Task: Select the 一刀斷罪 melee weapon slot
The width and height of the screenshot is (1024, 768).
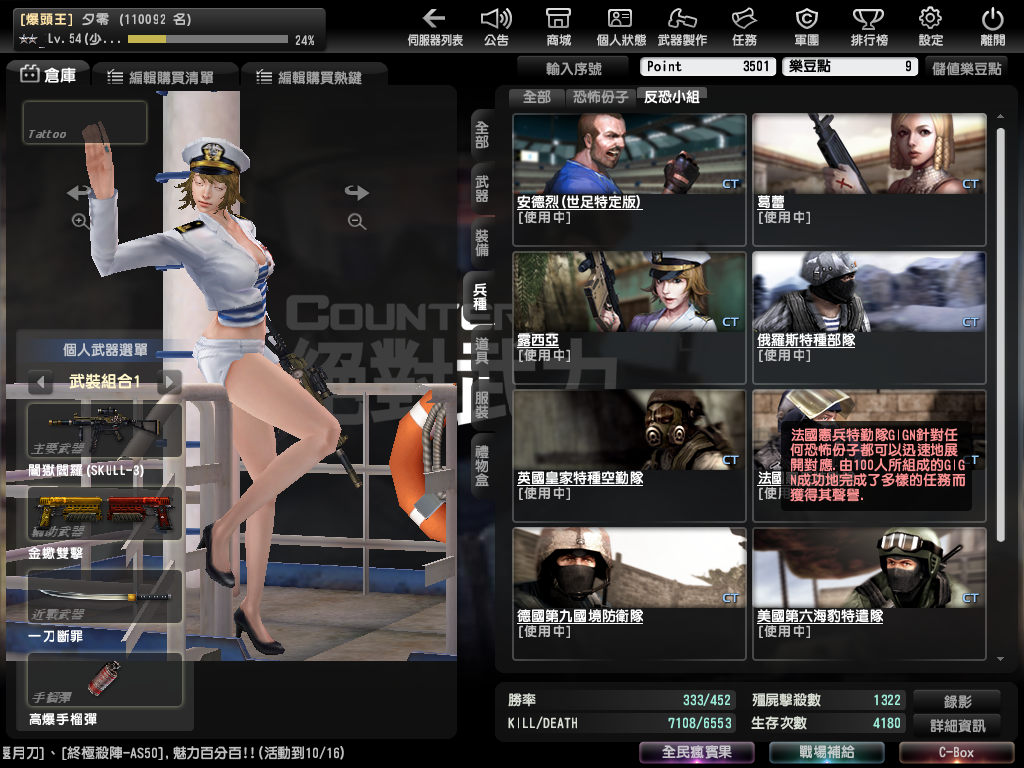Action: (x=104, y=596)
